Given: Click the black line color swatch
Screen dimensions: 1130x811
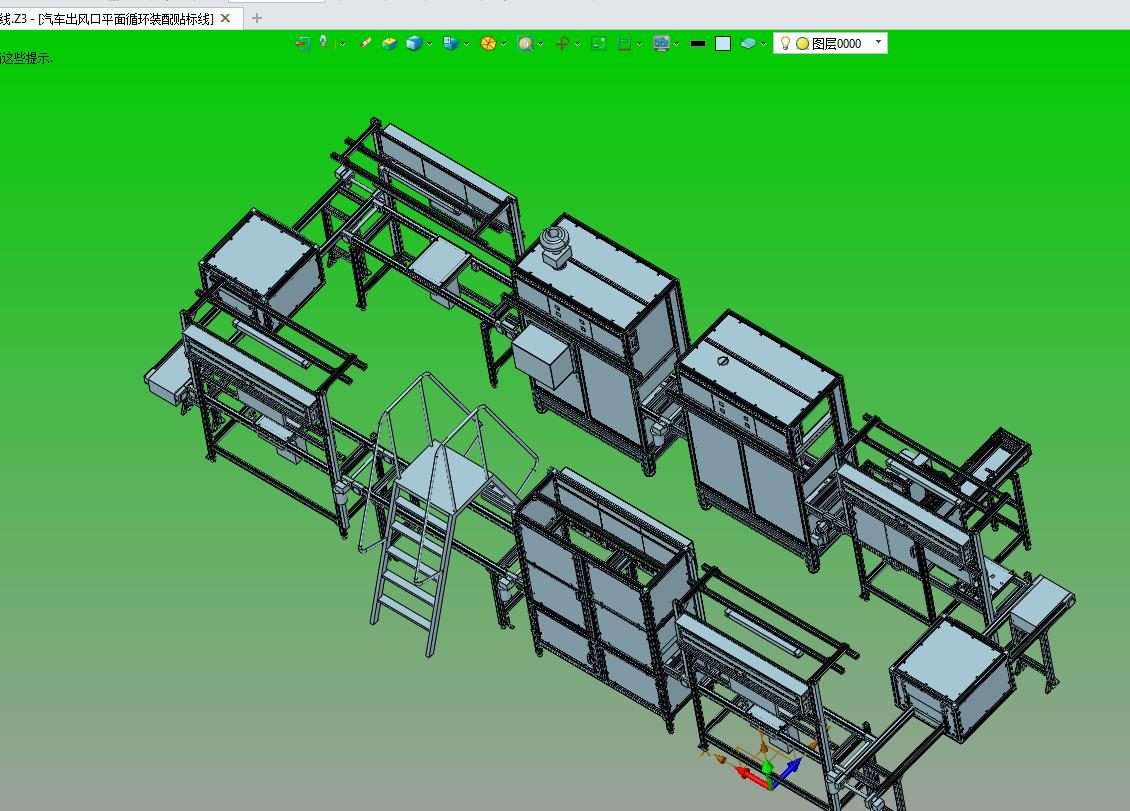Looking at the screenshot, I should tap(698, 44).
